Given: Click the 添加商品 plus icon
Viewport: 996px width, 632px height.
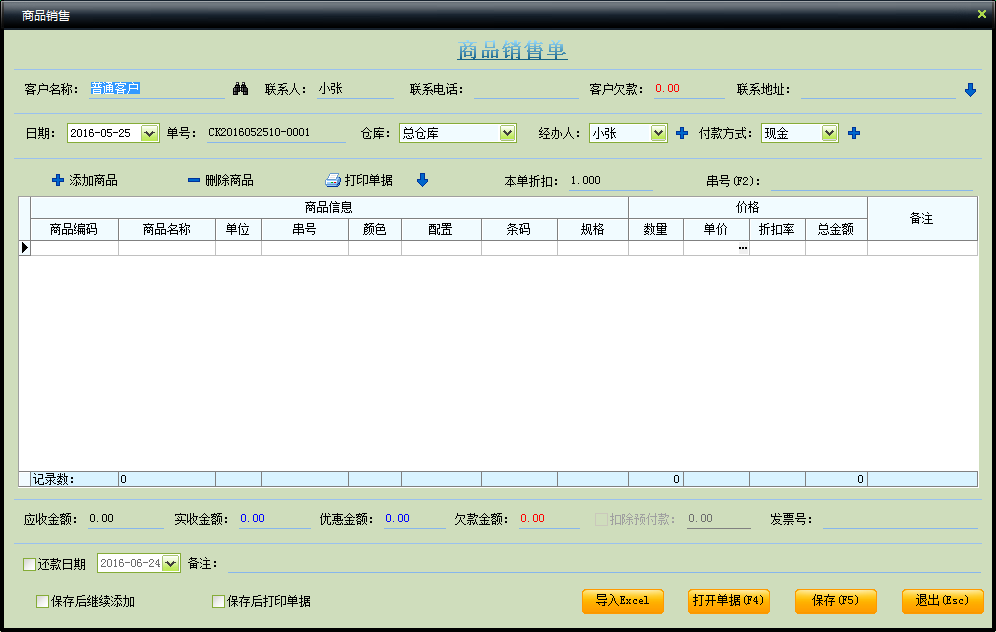Looking at the screenshot, I should click(58, 180).
